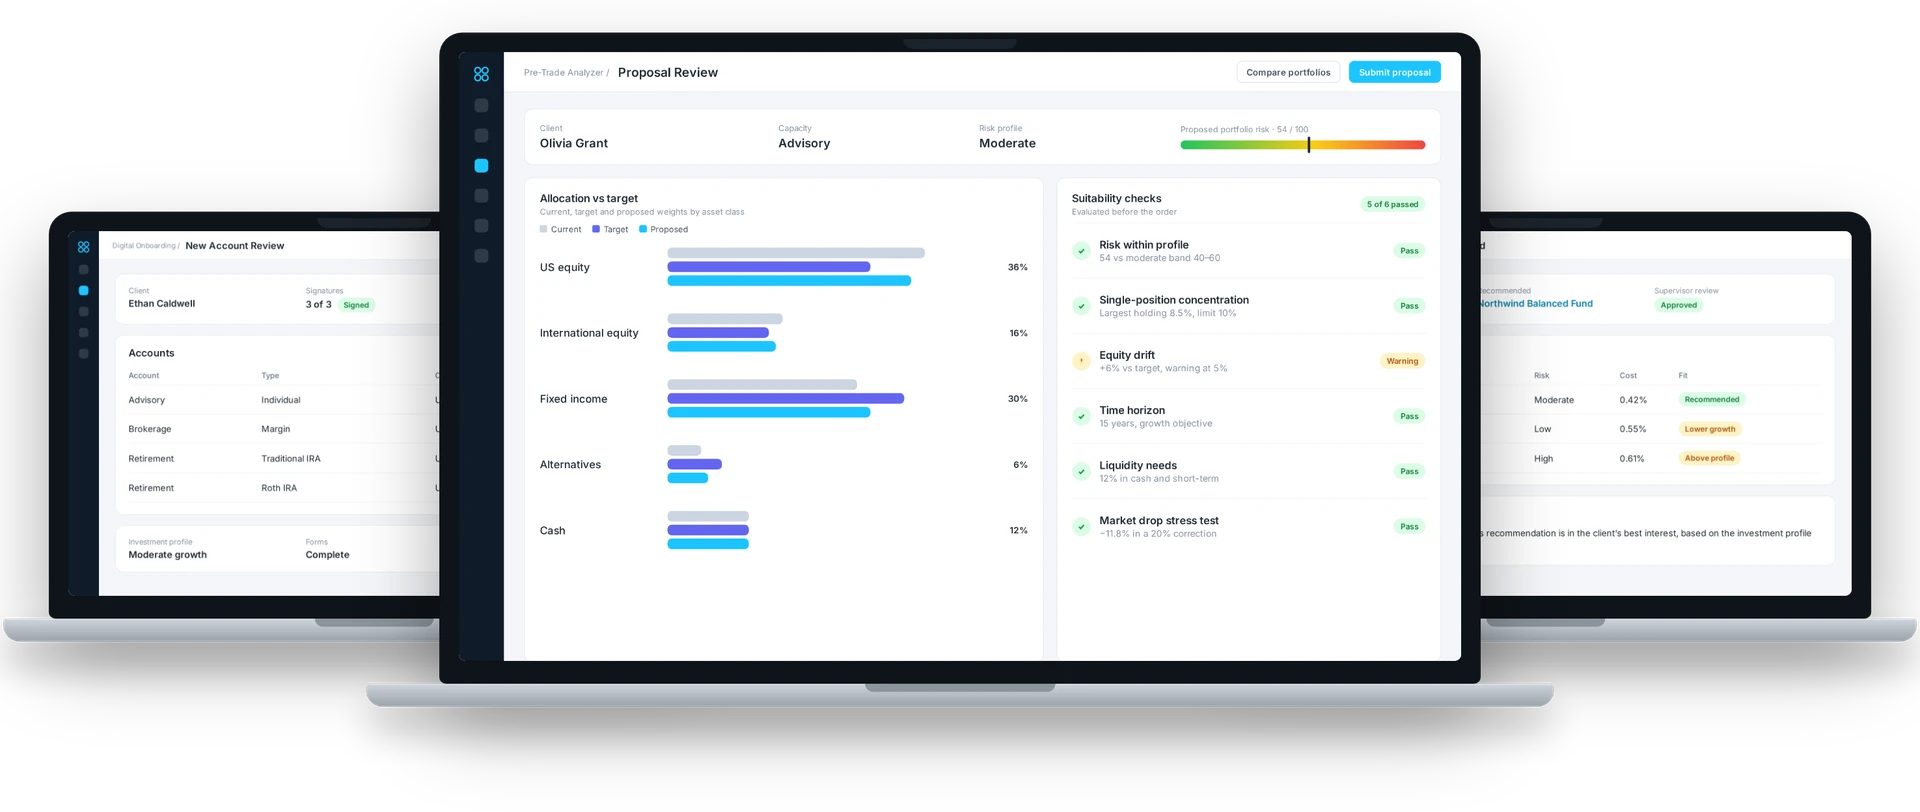The width and height of the screenshot is (1920, 812).
Task: Click the check icon beside Liquidity needs
Action: (1081, 471)
